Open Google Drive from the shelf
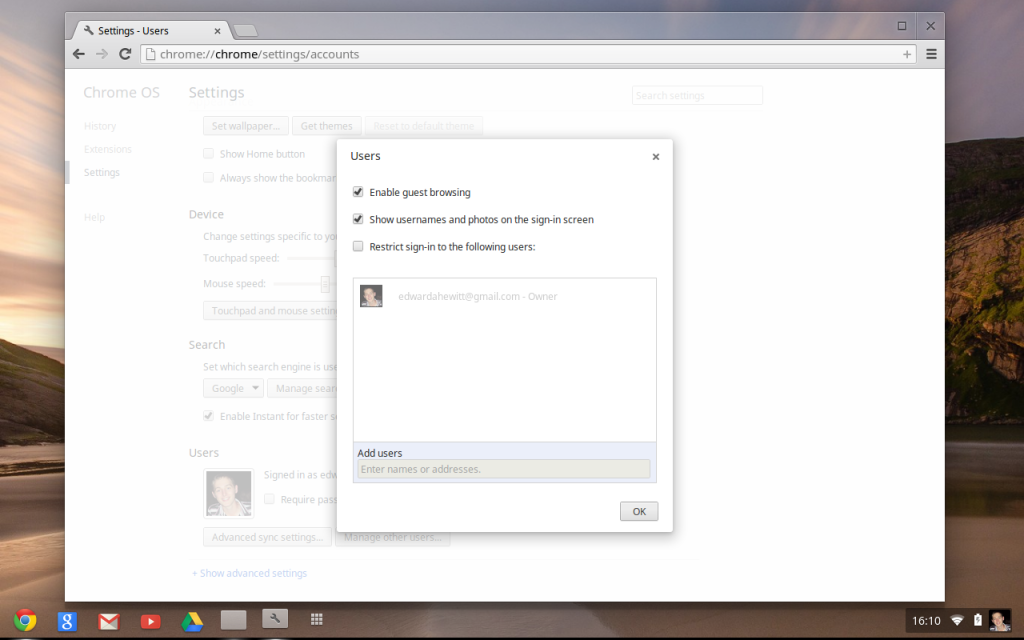 pos(191,620)
